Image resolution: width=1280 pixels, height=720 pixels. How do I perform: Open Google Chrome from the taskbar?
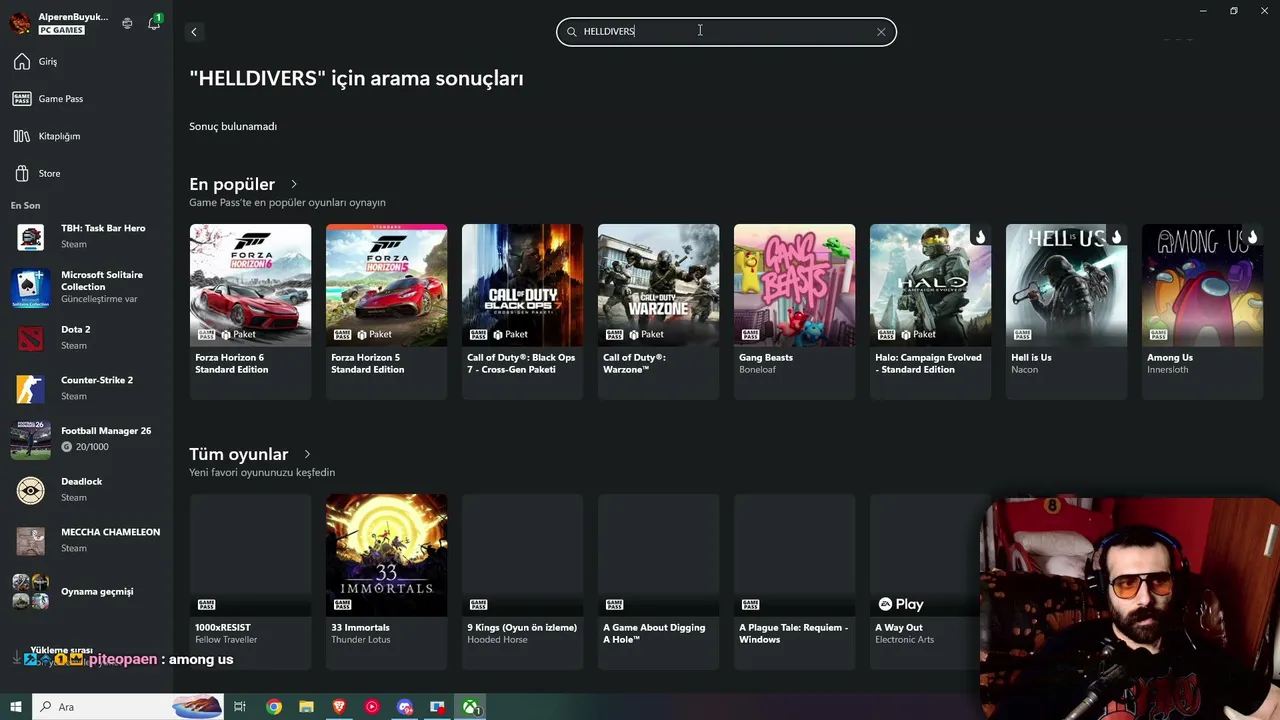[x=273, y=707]
